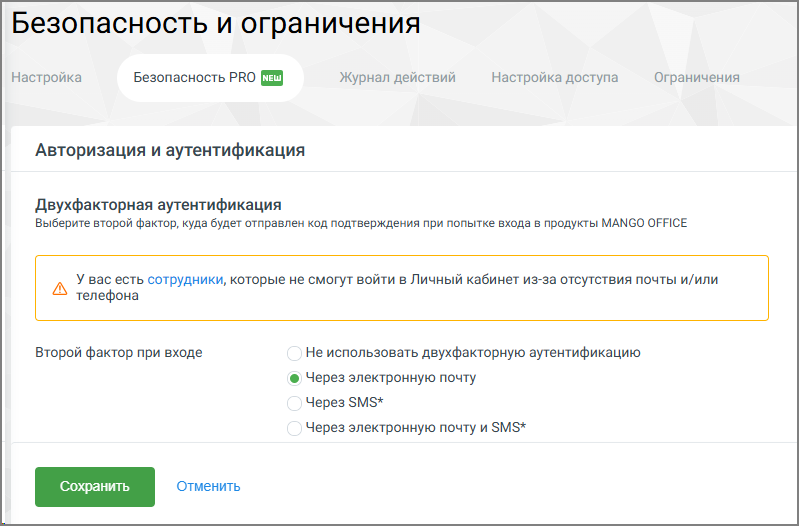This screenshot has width=799, height=526.
Task: Follow the сотрудники link
Action: click(185, 279)
